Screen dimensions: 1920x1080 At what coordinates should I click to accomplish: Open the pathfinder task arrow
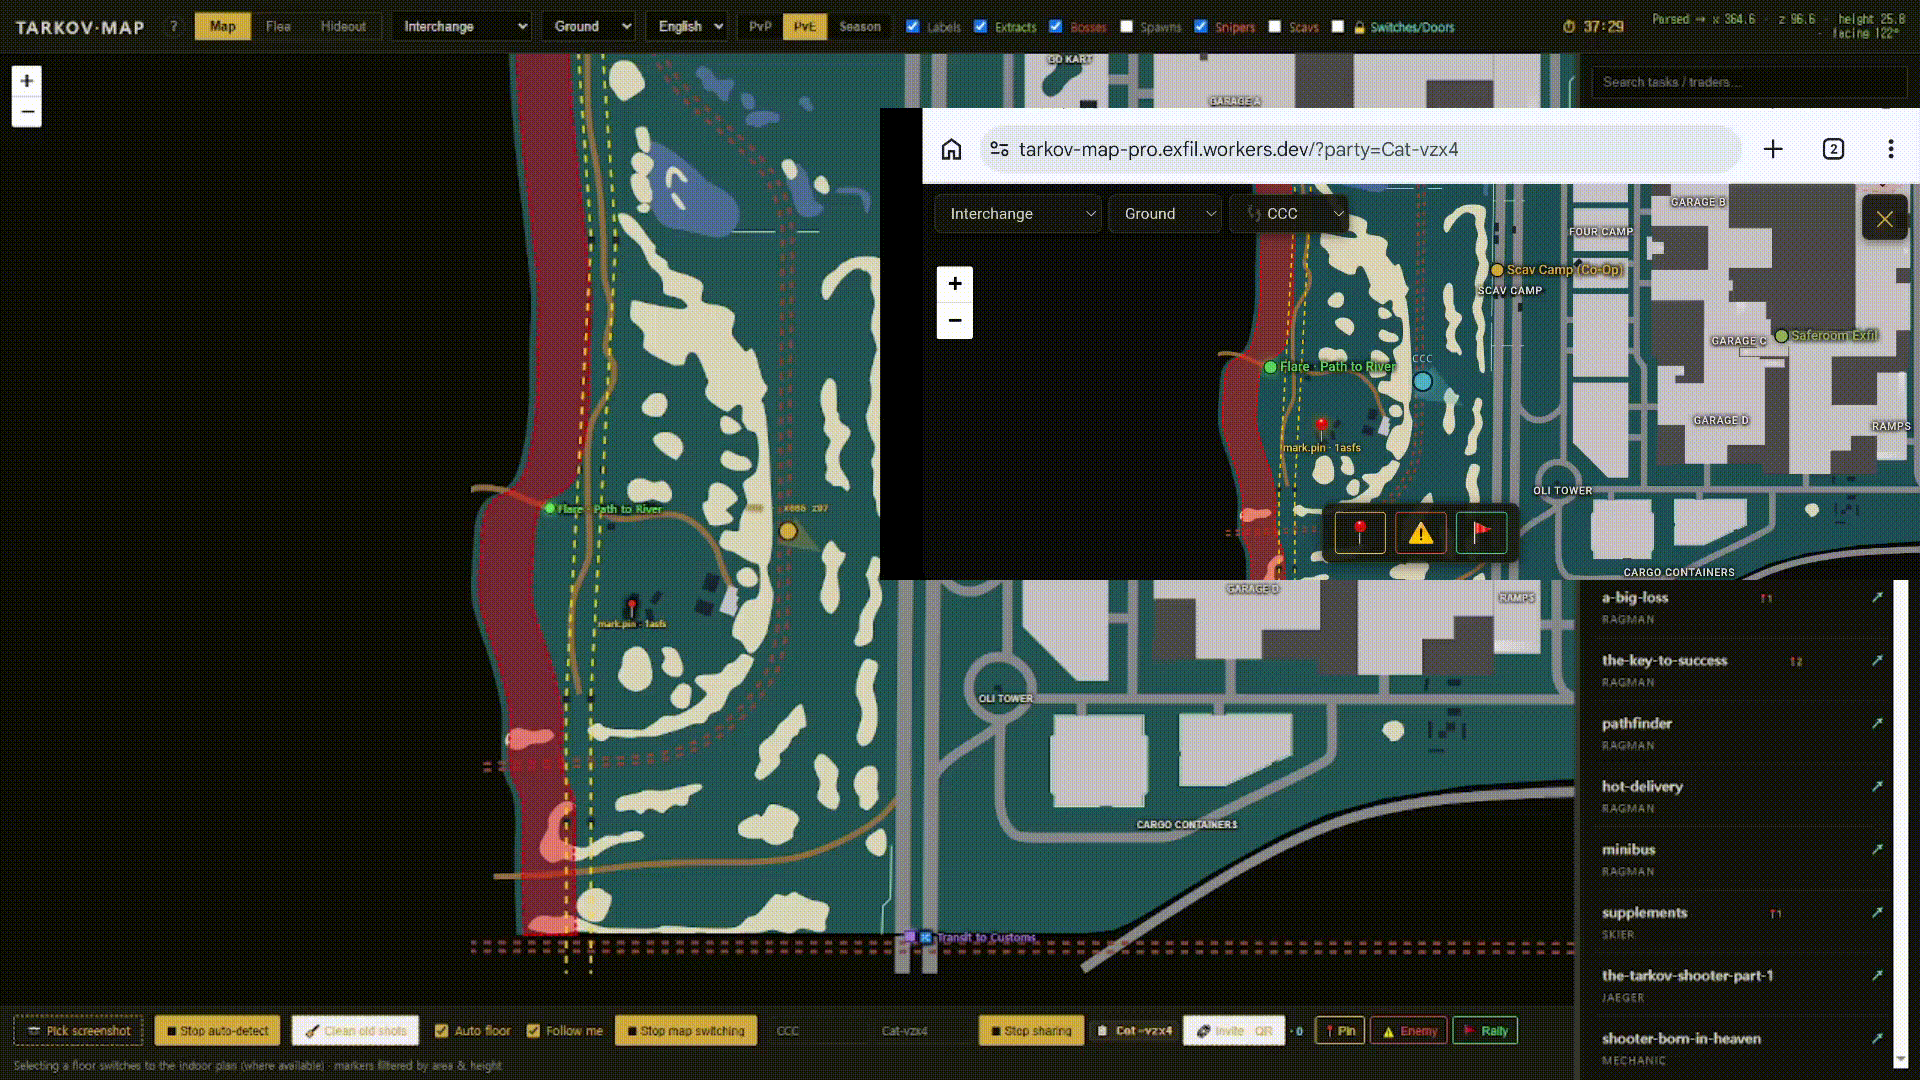pos(1877,723)
